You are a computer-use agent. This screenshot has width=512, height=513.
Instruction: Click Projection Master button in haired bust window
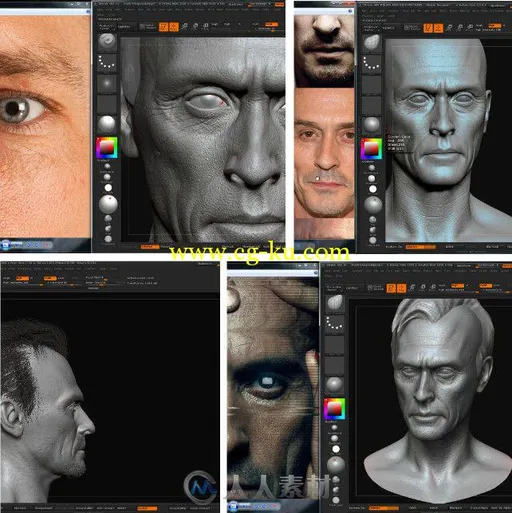tap(334, 288)
